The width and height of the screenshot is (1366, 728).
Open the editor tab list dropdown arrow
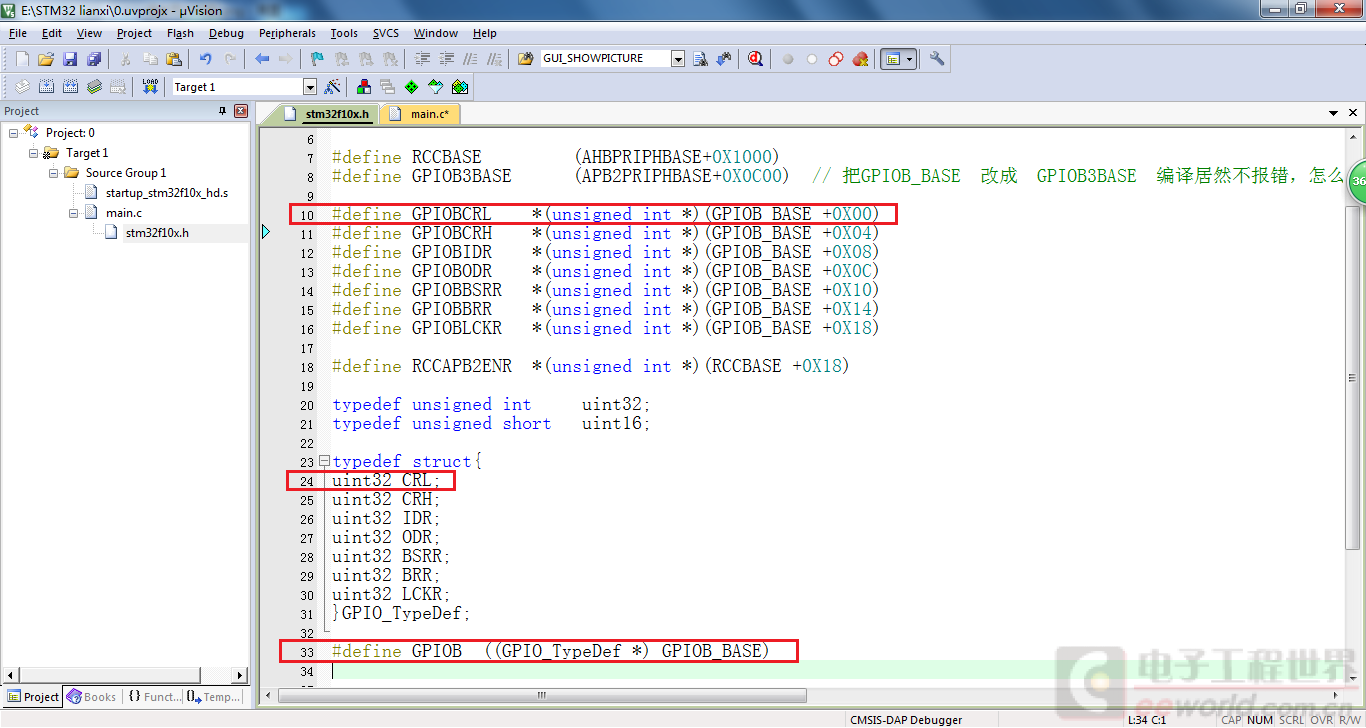click(1333, 114)
